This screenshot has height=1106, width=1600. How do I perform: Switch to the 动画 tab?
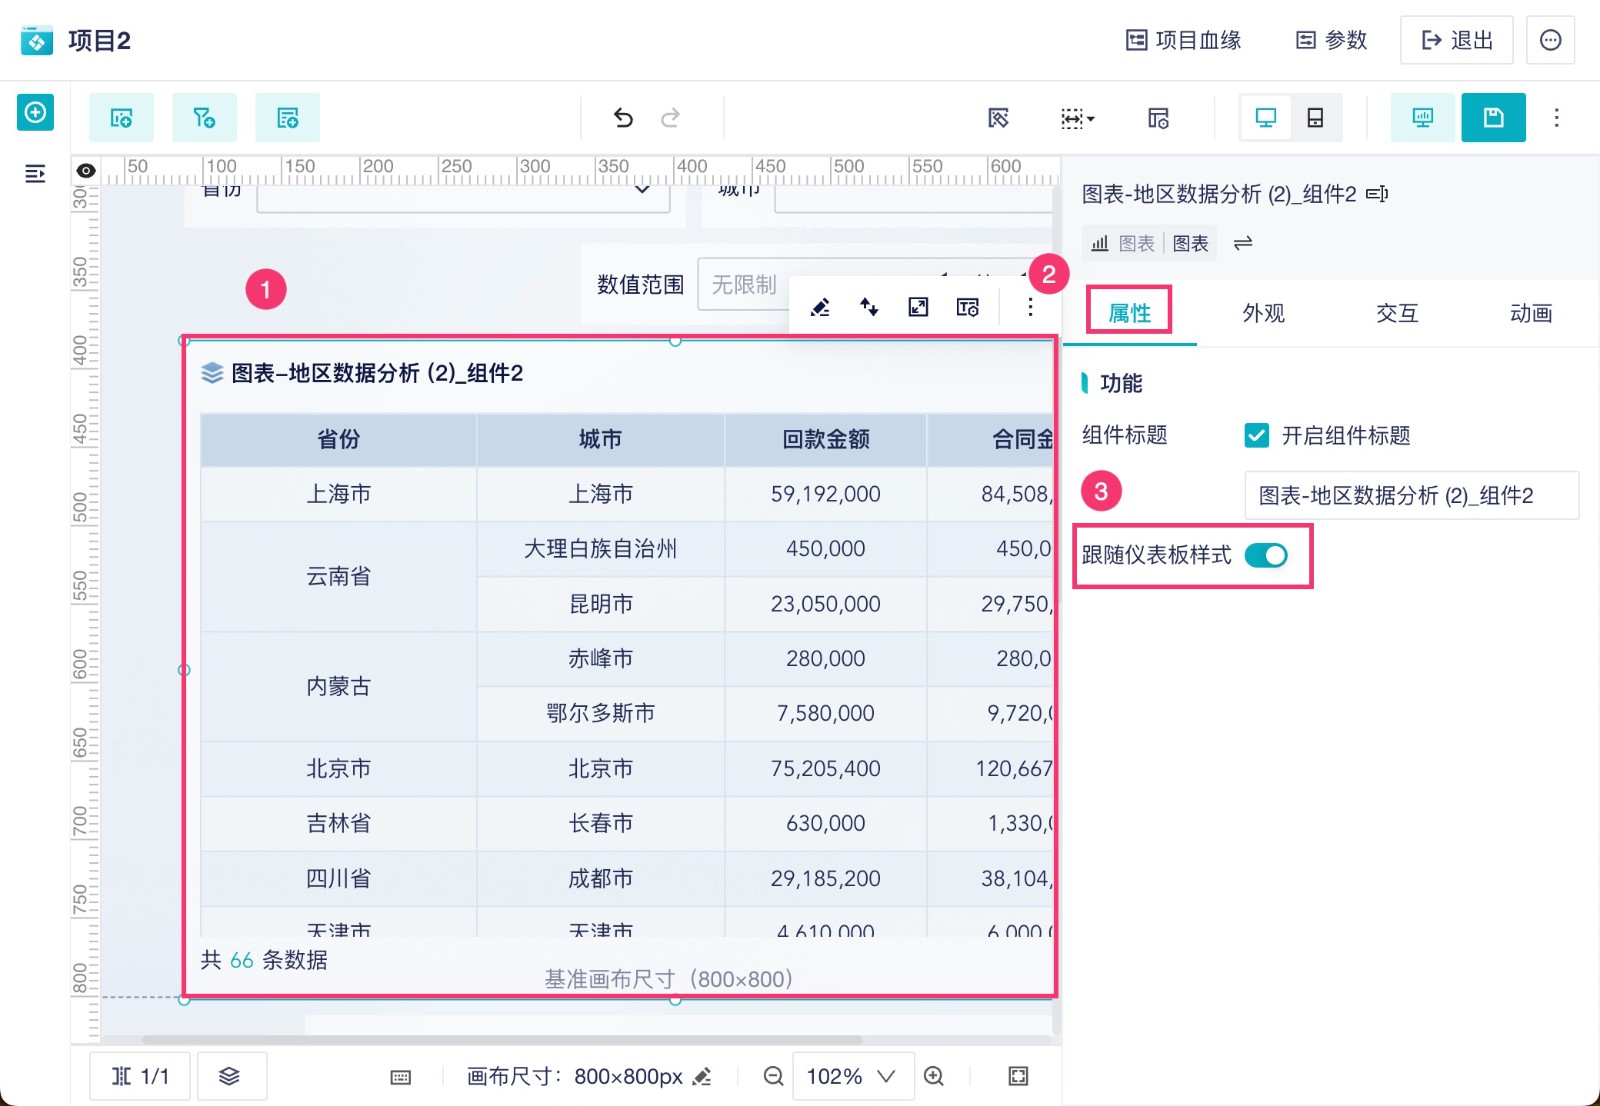click(x=1530, y=313)
